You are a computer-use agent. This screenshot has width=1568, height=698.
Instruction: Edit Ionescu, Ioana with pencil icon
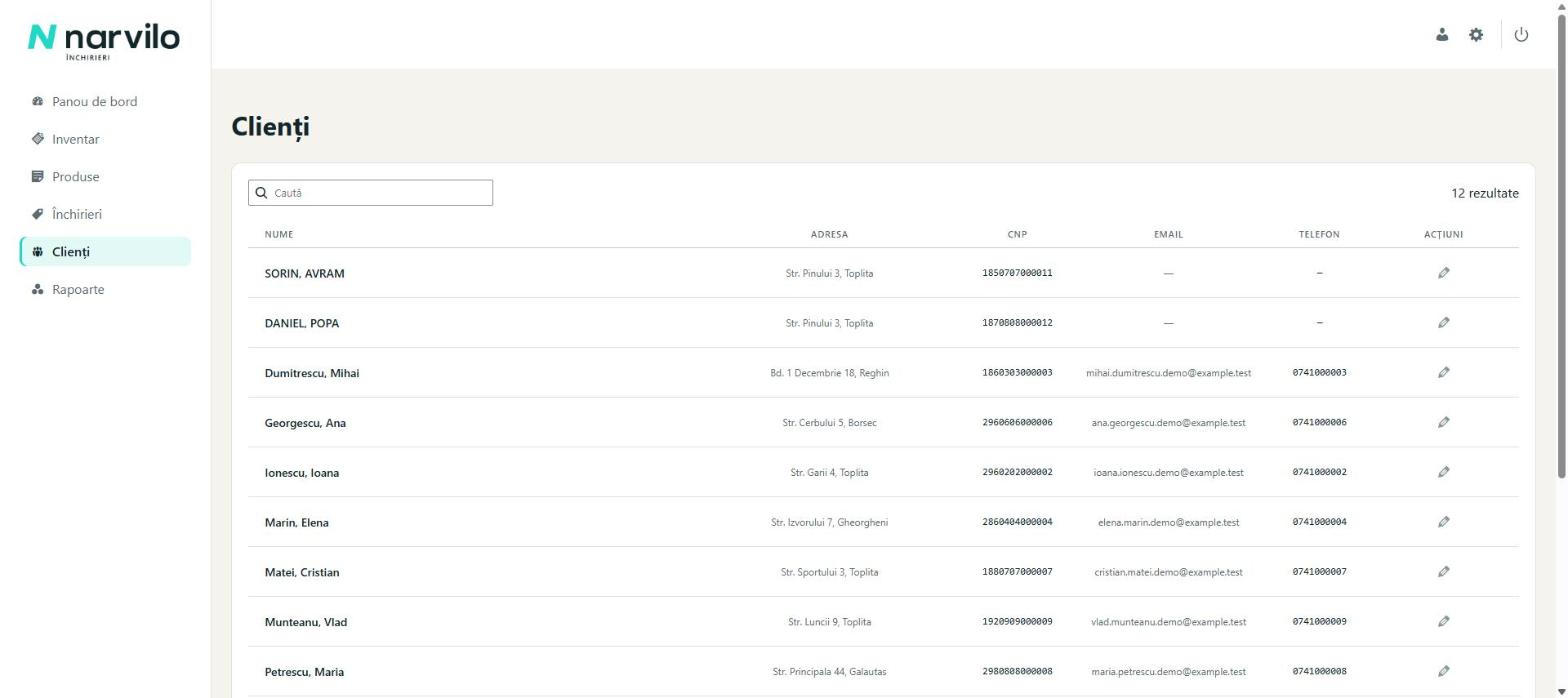(x=1443, y=472)
